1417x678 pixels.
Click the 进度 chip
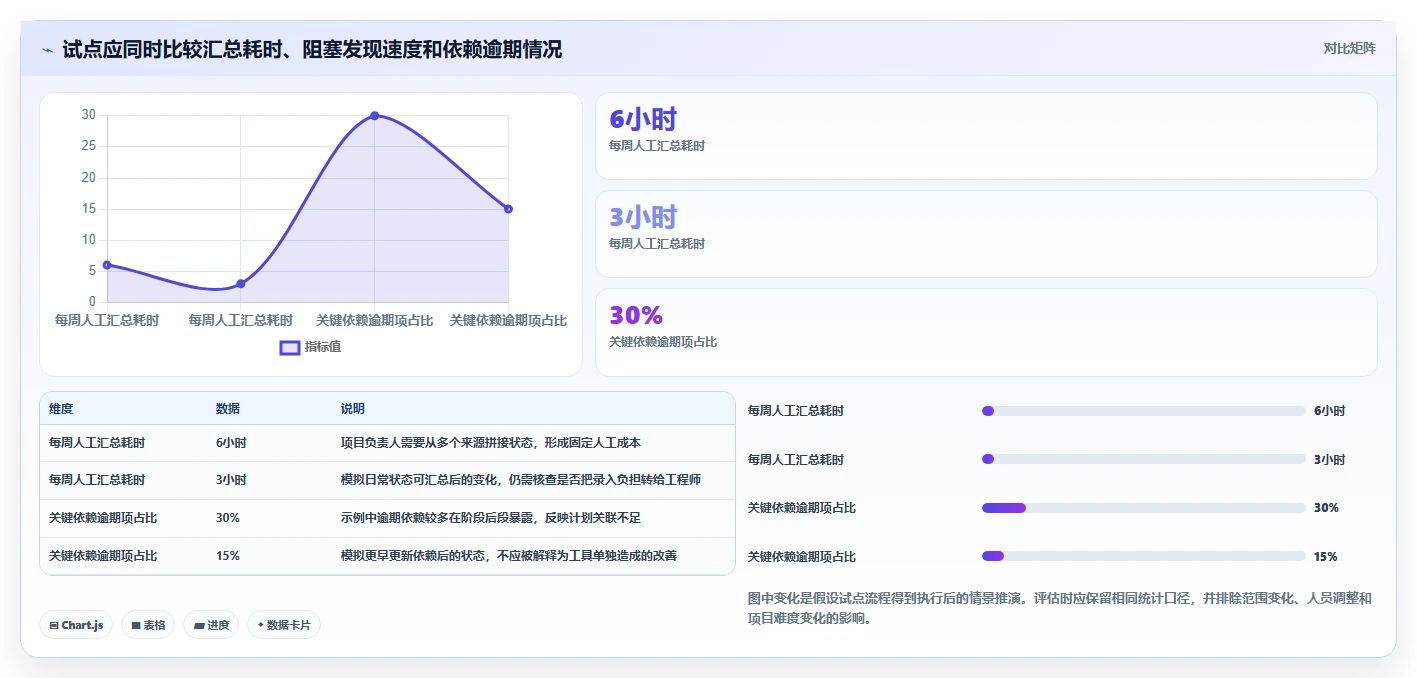pyautogui.click(x=211, y=625)
